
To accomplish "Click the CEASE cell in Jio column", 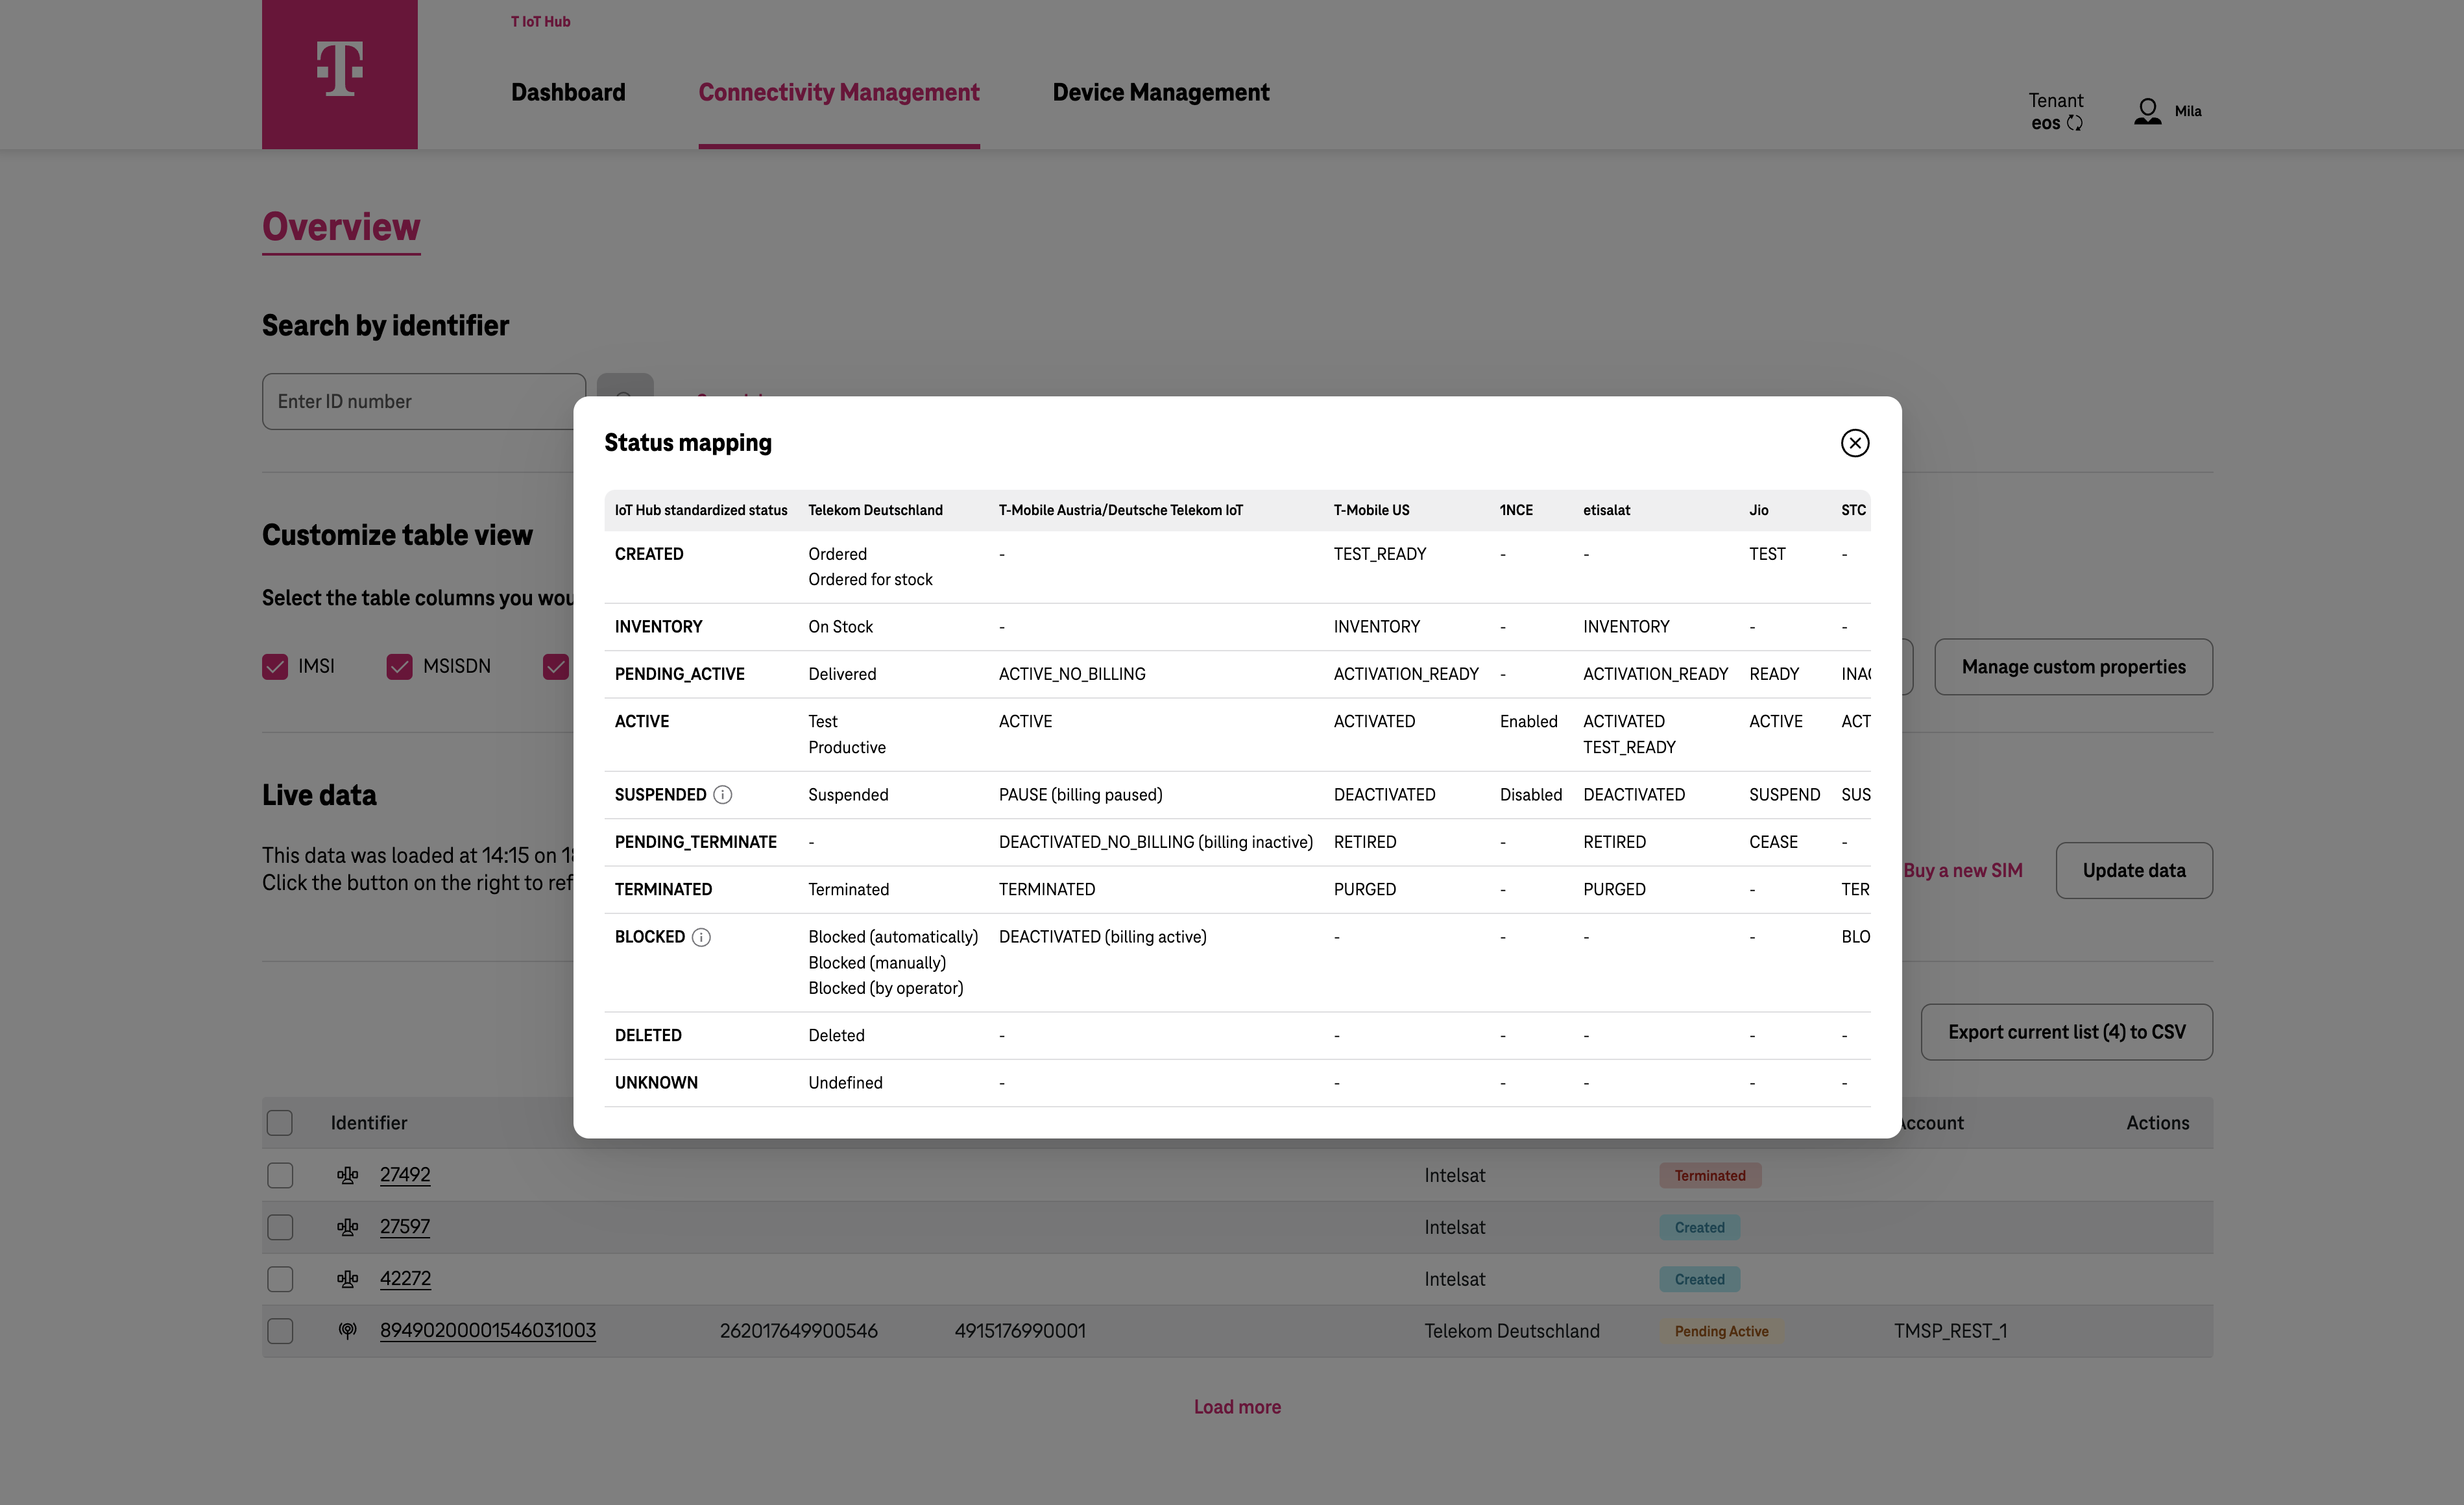I will pyautogui.click(x=1773, y=842).
